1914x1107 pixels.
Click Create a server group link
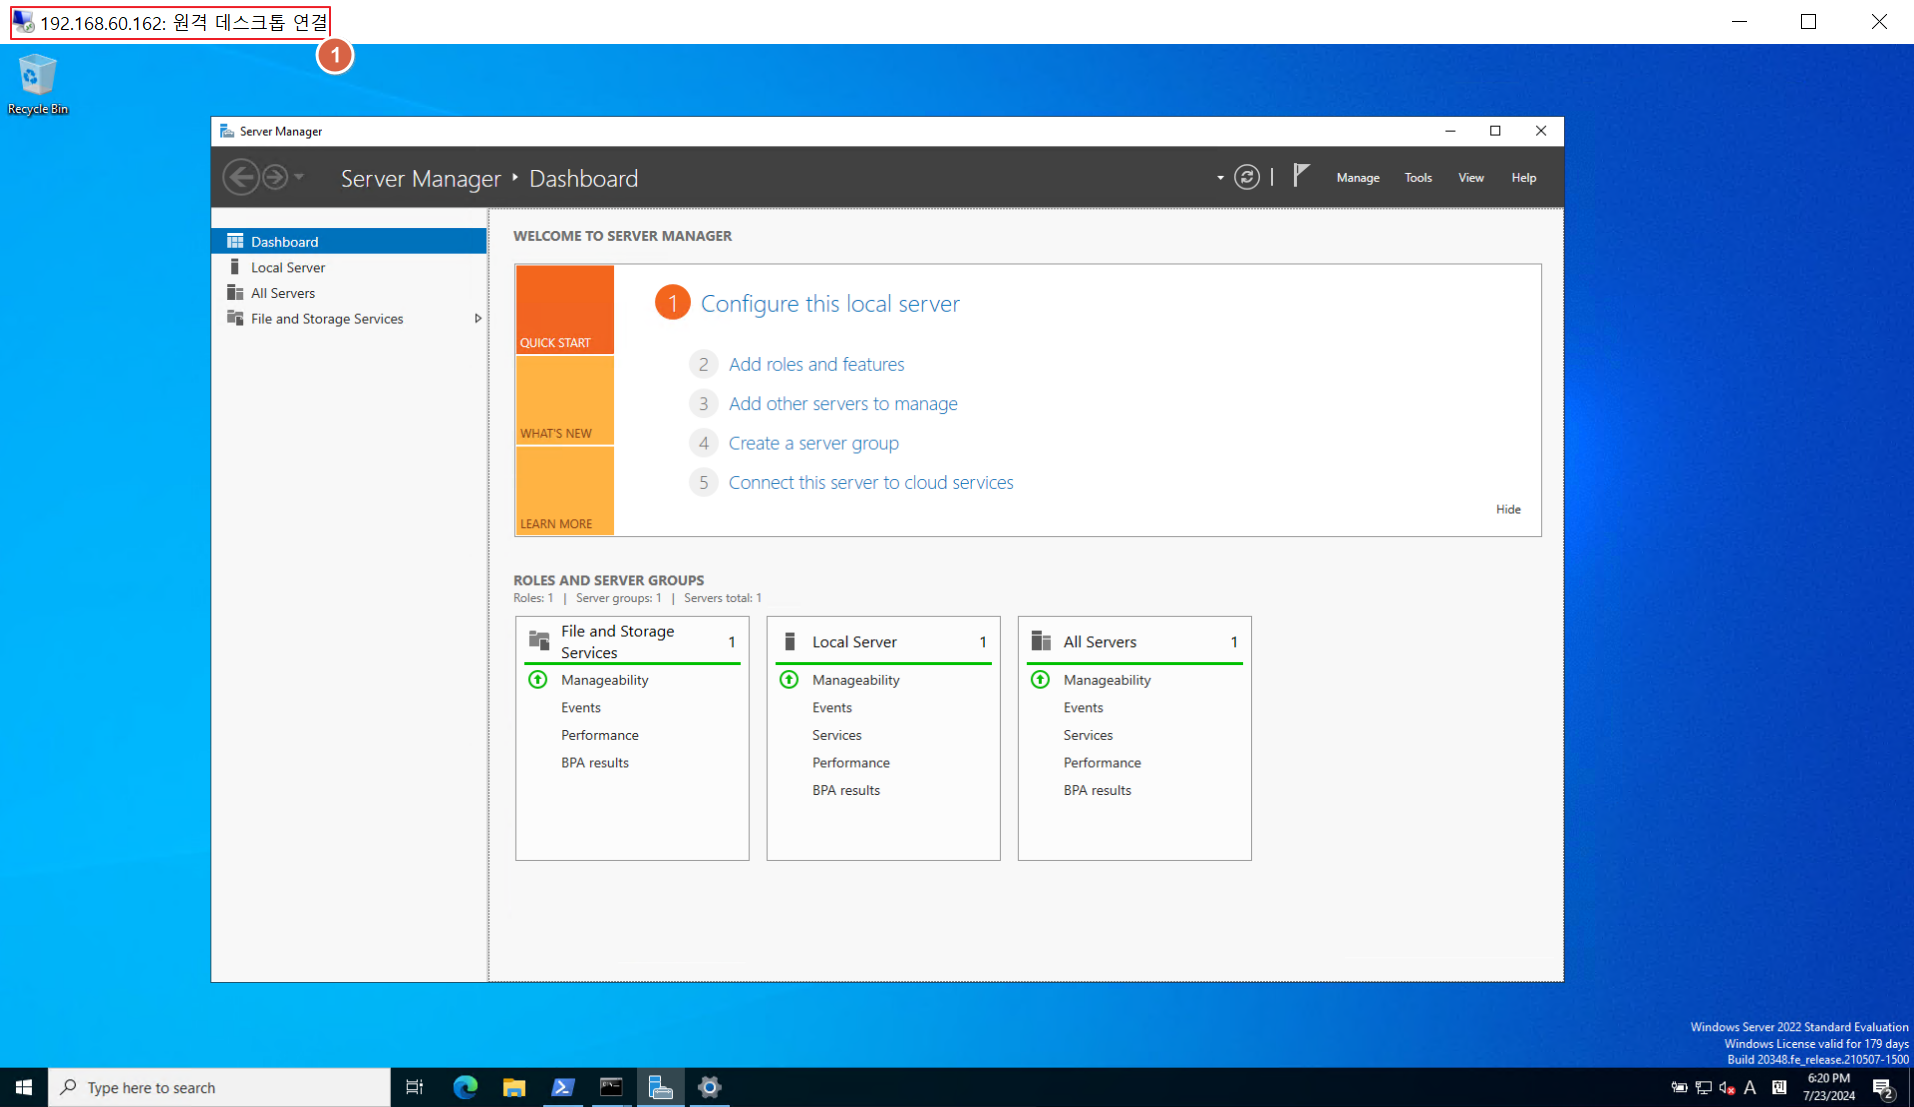(813, 443)
